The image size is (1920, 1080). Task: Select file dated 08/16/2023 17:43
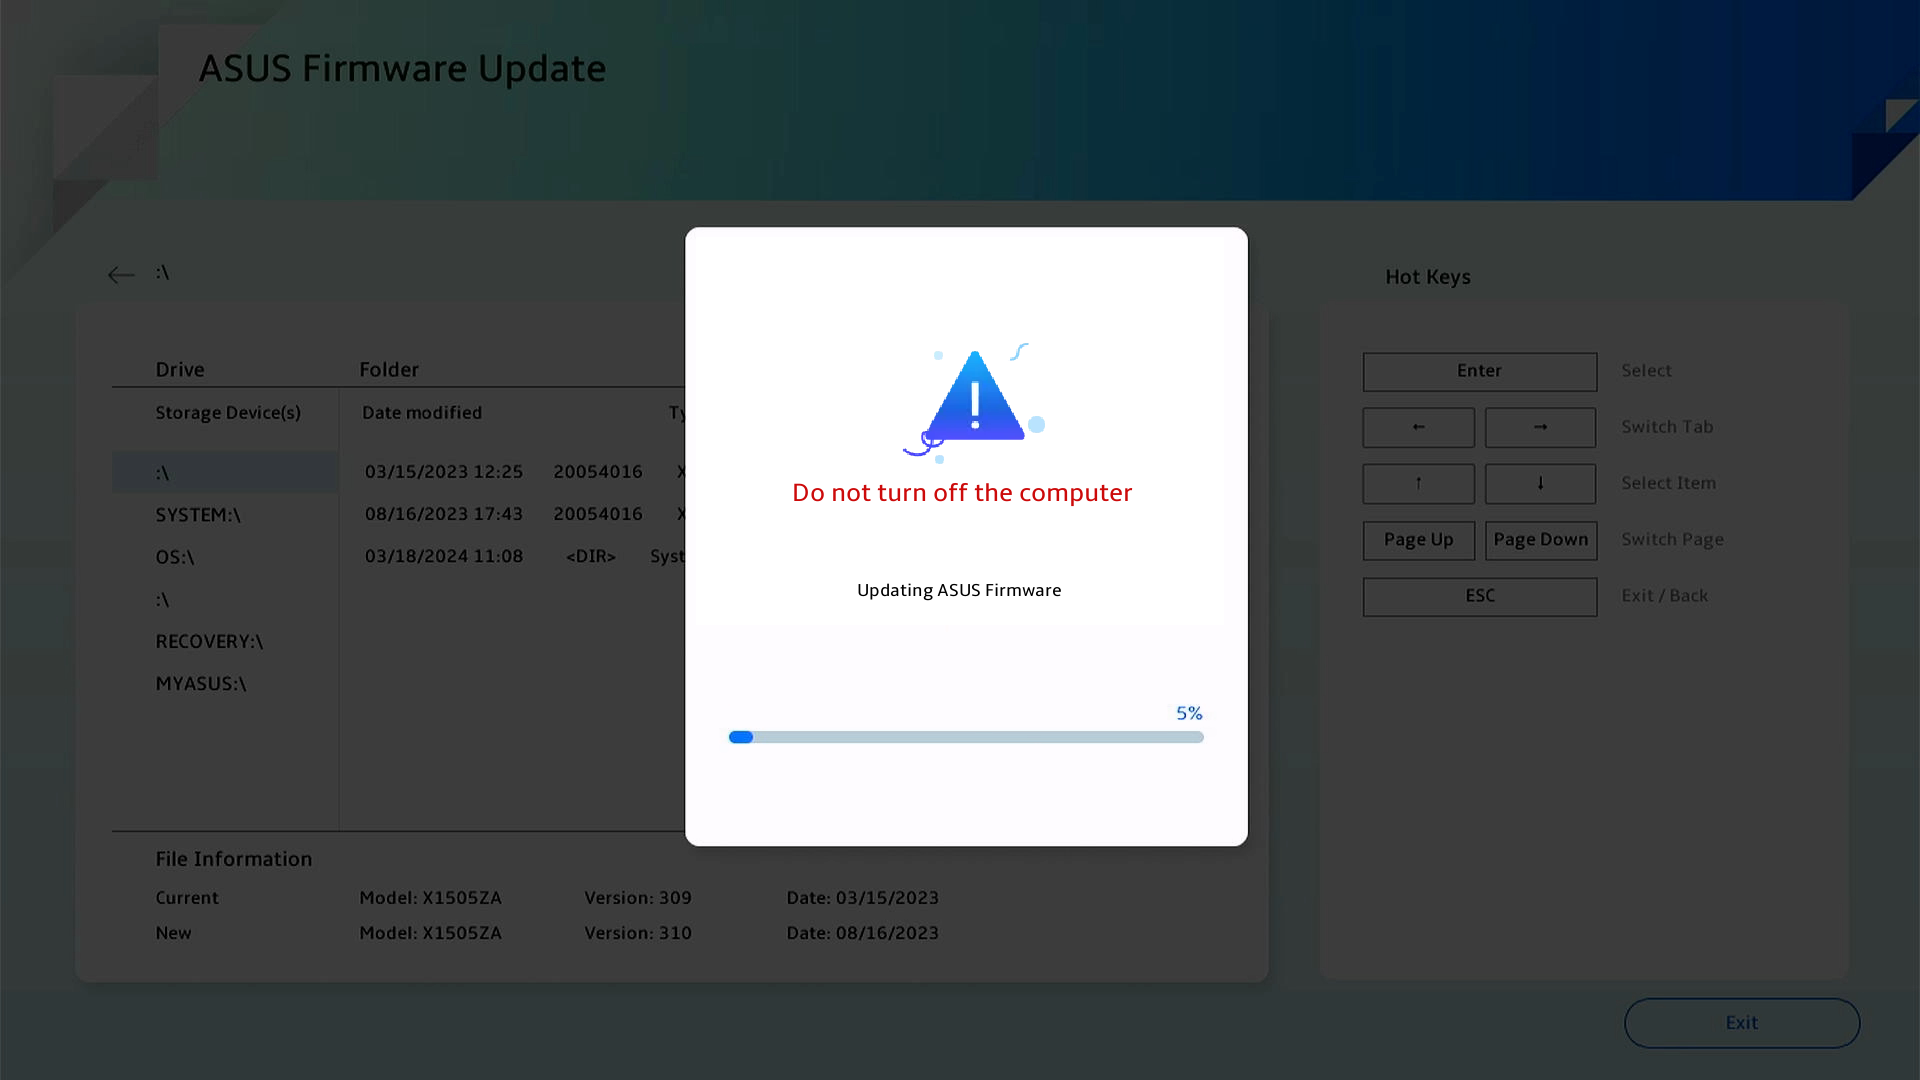pos(524,514)
